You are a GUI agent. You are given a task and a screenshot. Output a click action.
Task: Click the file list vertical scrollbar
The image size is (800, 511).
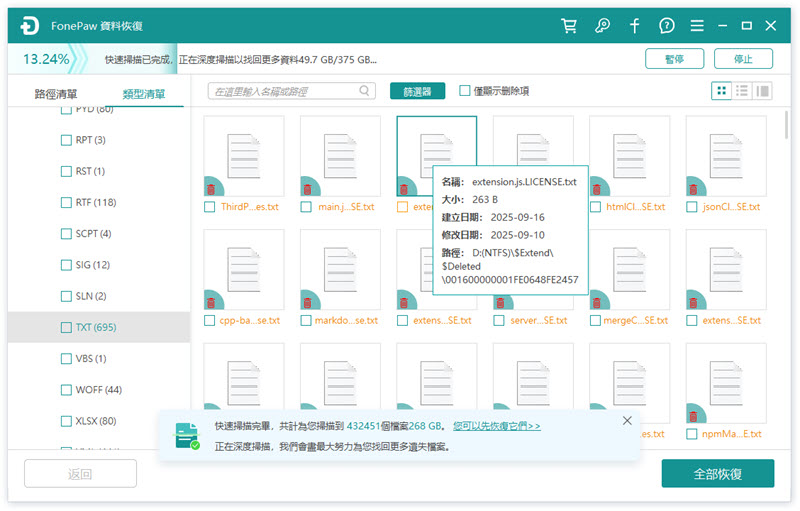click(x=786, y=125)
